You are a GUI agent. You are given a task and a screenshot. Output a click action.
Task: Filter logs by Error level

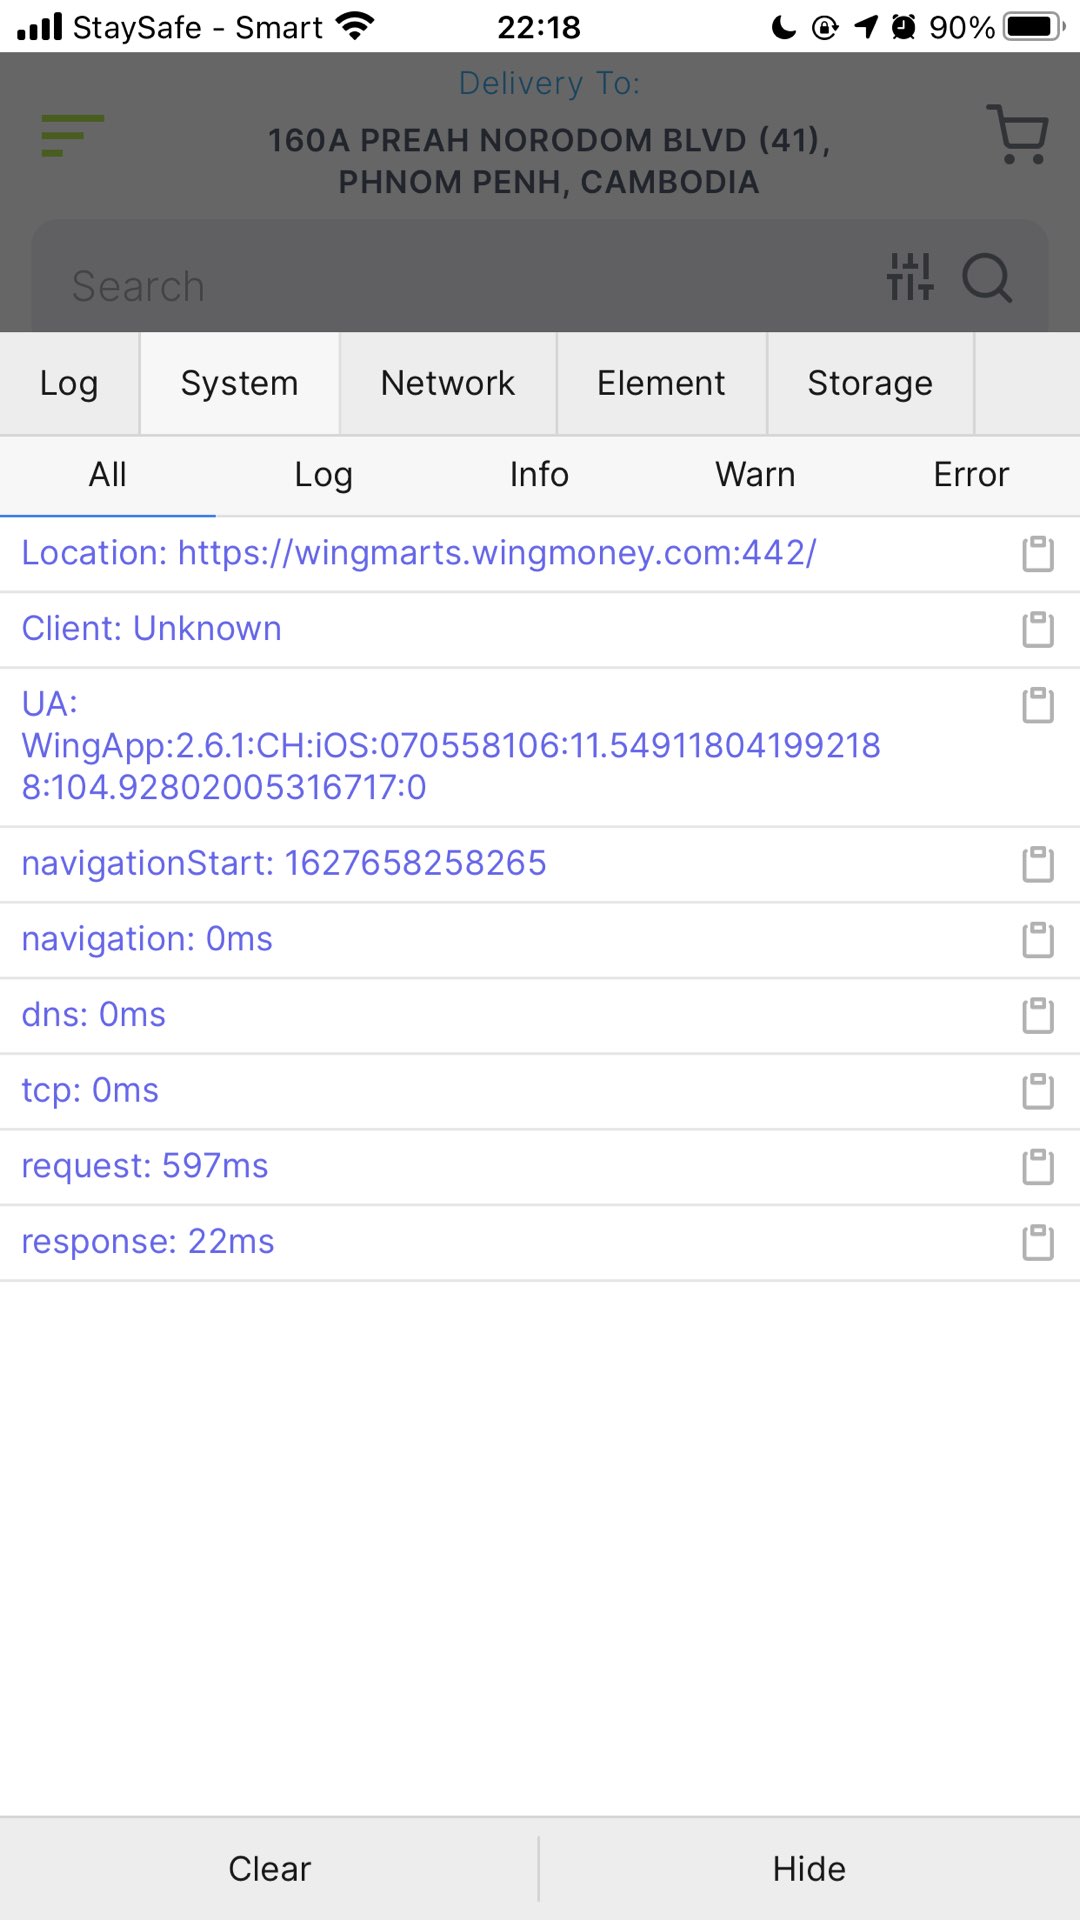971,475
